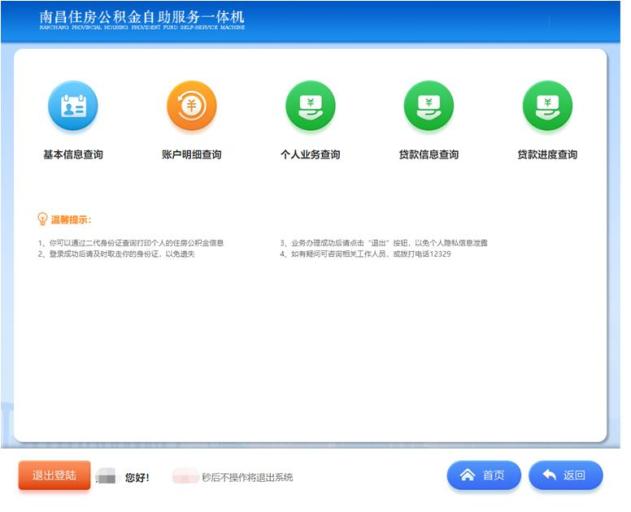Click the 温馨提示 heading text
Viewport: 631px width, 512px height.
point(71,219)
